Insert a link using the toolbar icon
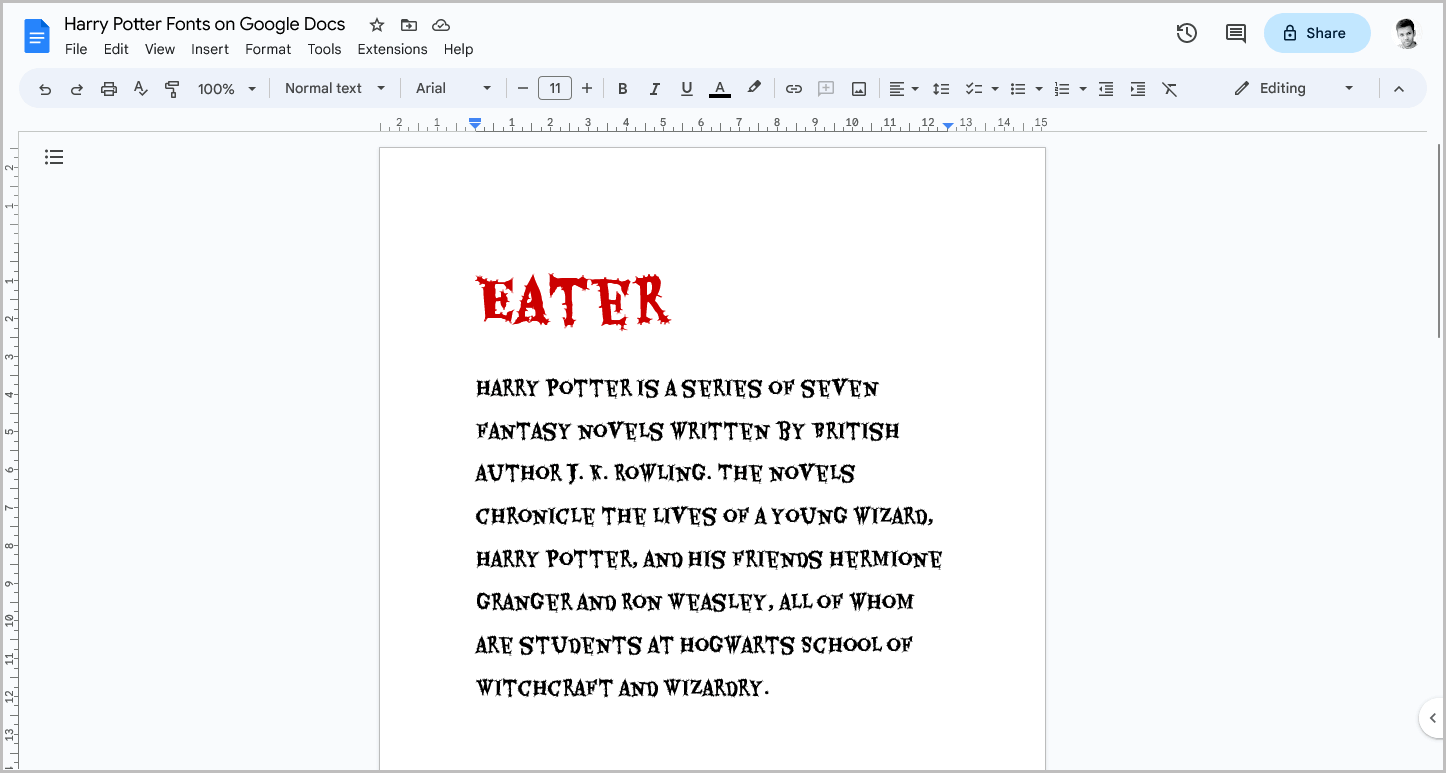 (793, 88)
